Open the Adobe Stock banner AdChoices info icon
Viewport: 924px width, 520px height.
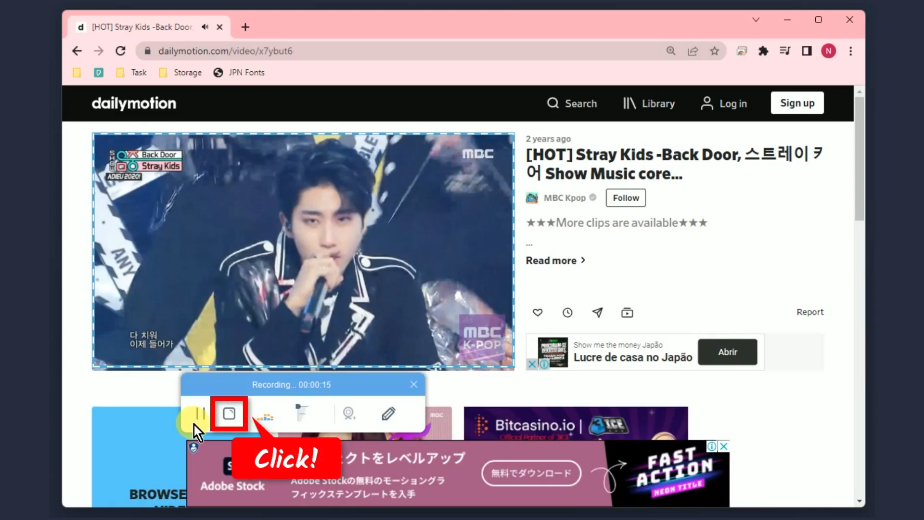(712, 446)
